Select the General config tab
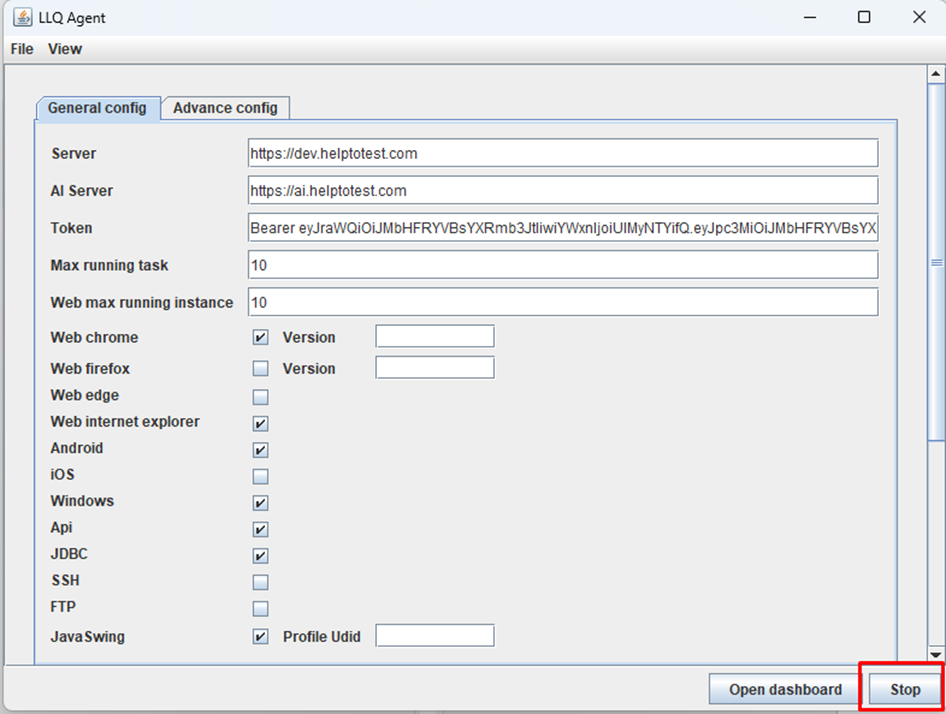The height and width of the screenshot is (714, 946). 97,108
